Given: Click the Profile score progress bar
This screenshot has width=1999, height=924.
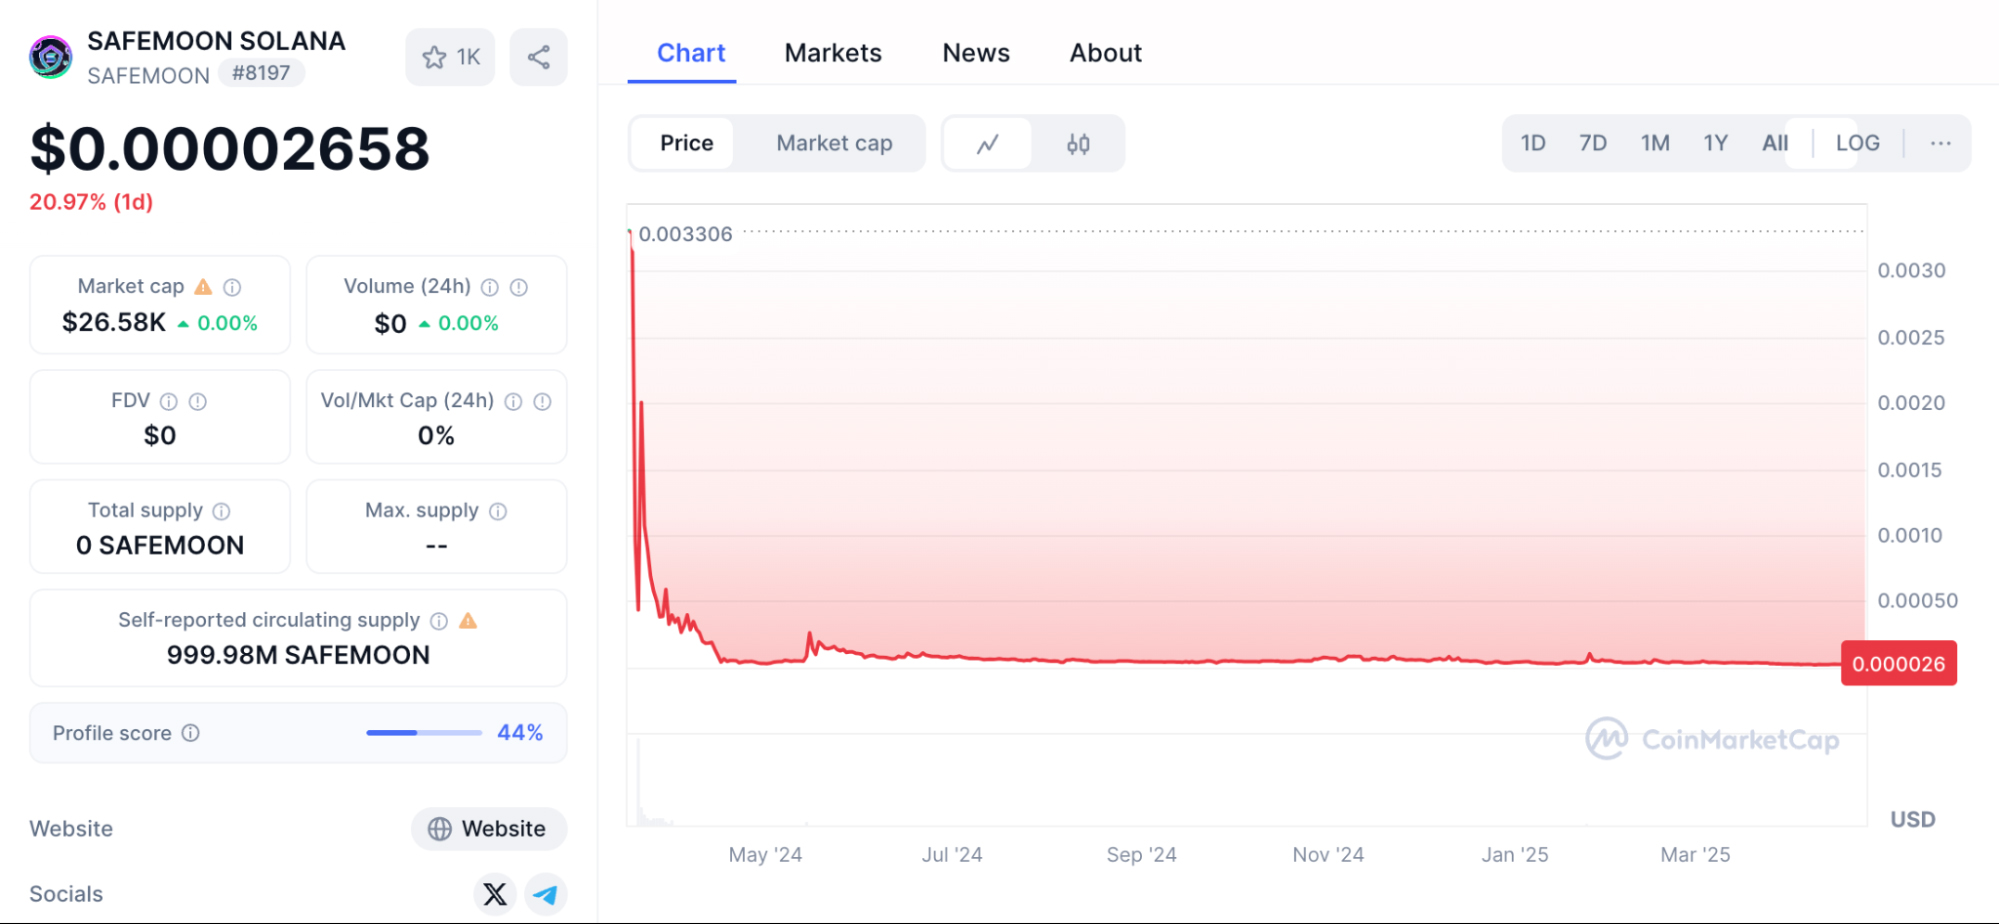Looking at the screenshot, I should point(424,733).
